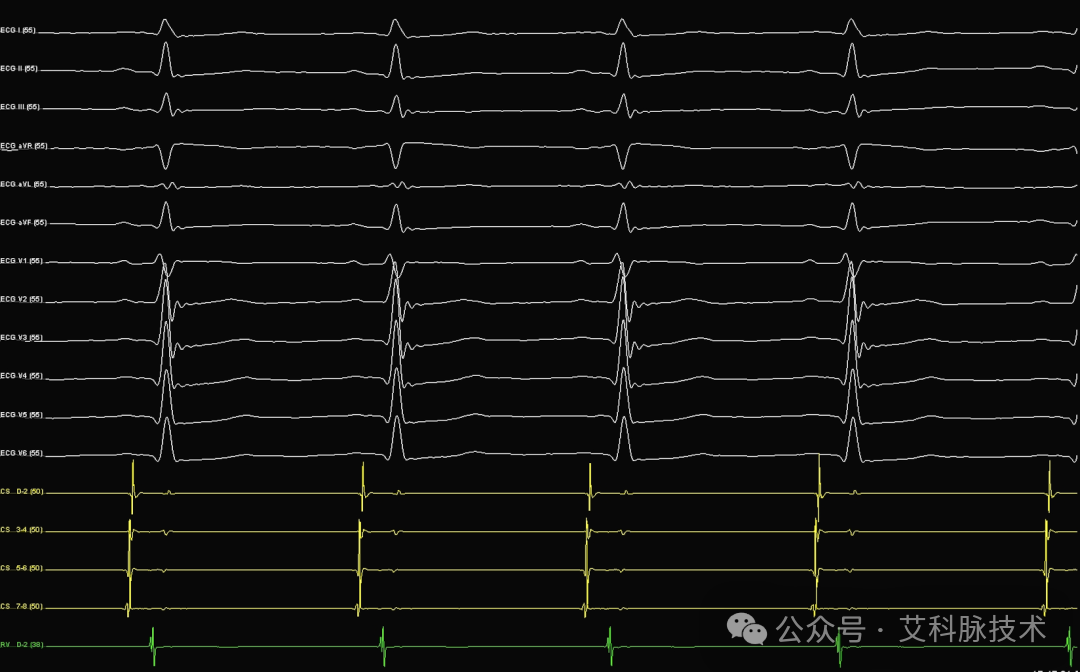Select the green RV D-2 channel label
Viewport: 1080px width, 672px height.
click(x=22, y=645)
